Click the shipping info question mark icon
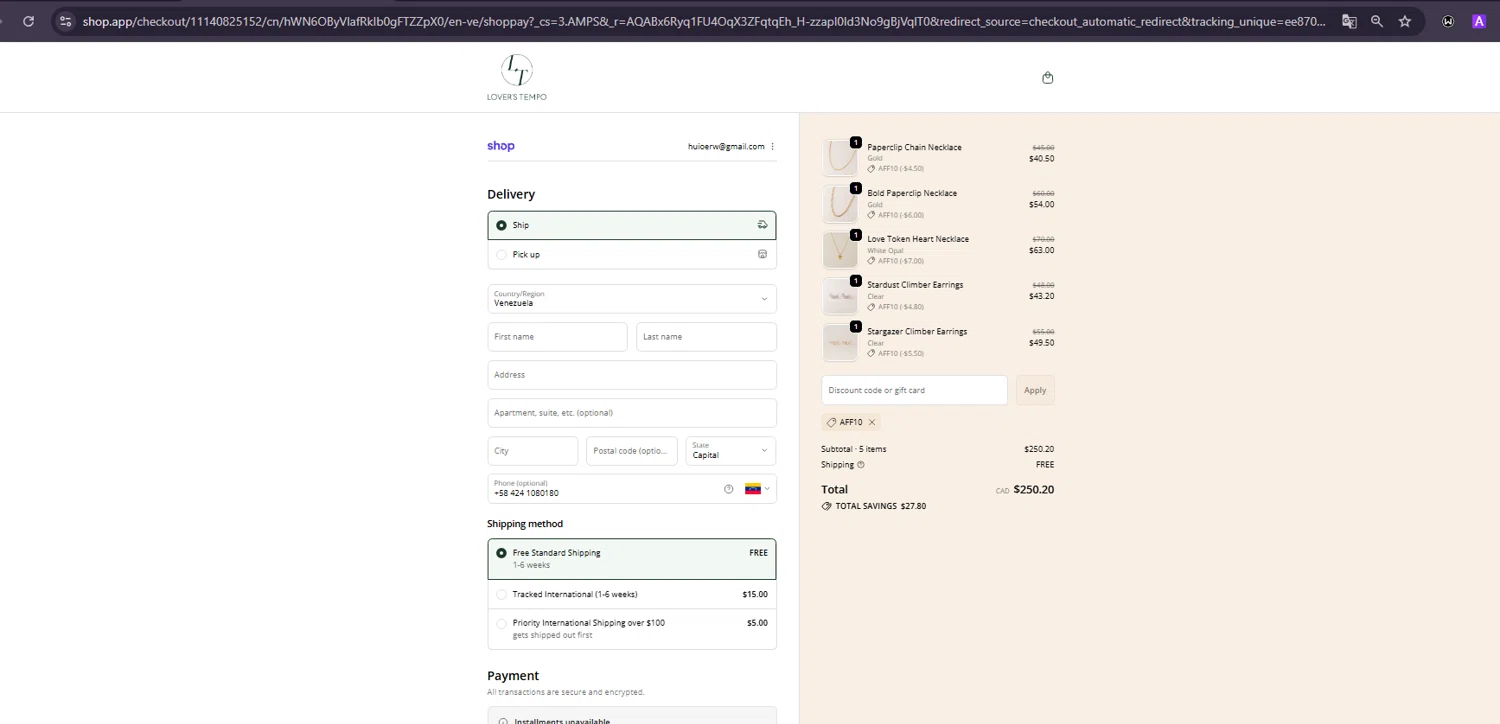 point(860,465)
